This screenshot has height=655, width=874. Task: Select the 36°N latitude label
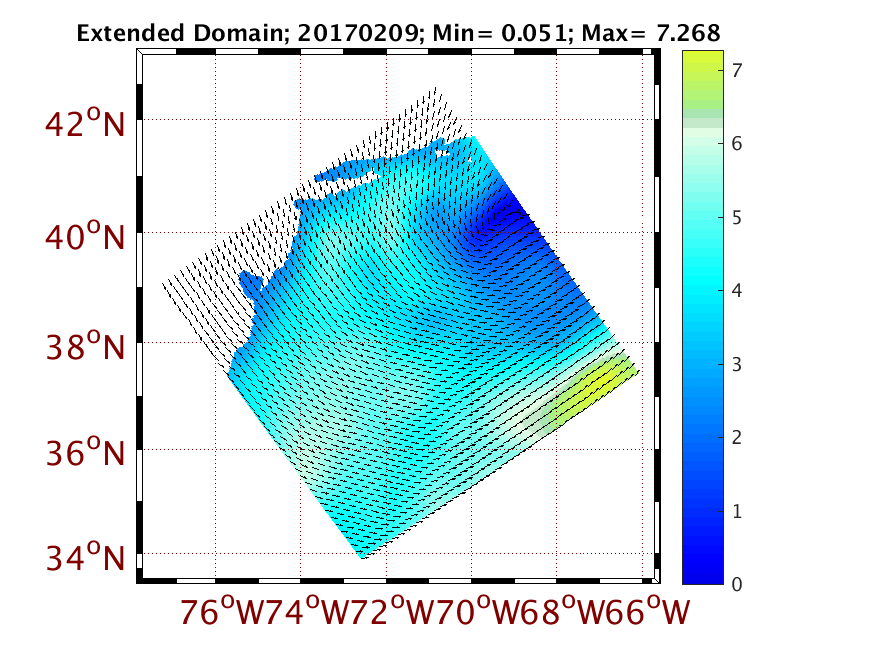pos(85,452)
